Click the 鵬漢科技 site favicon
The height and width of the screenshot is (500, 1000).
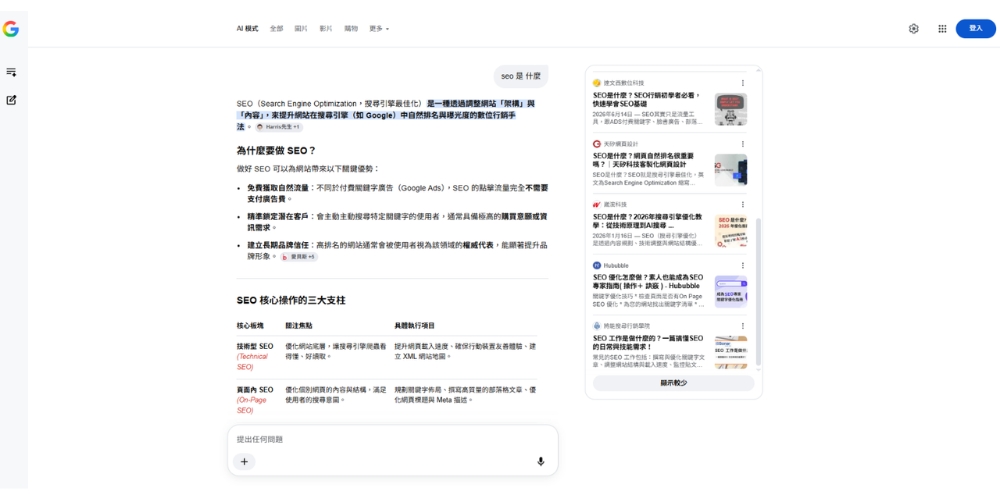click(x=597, y=205)
